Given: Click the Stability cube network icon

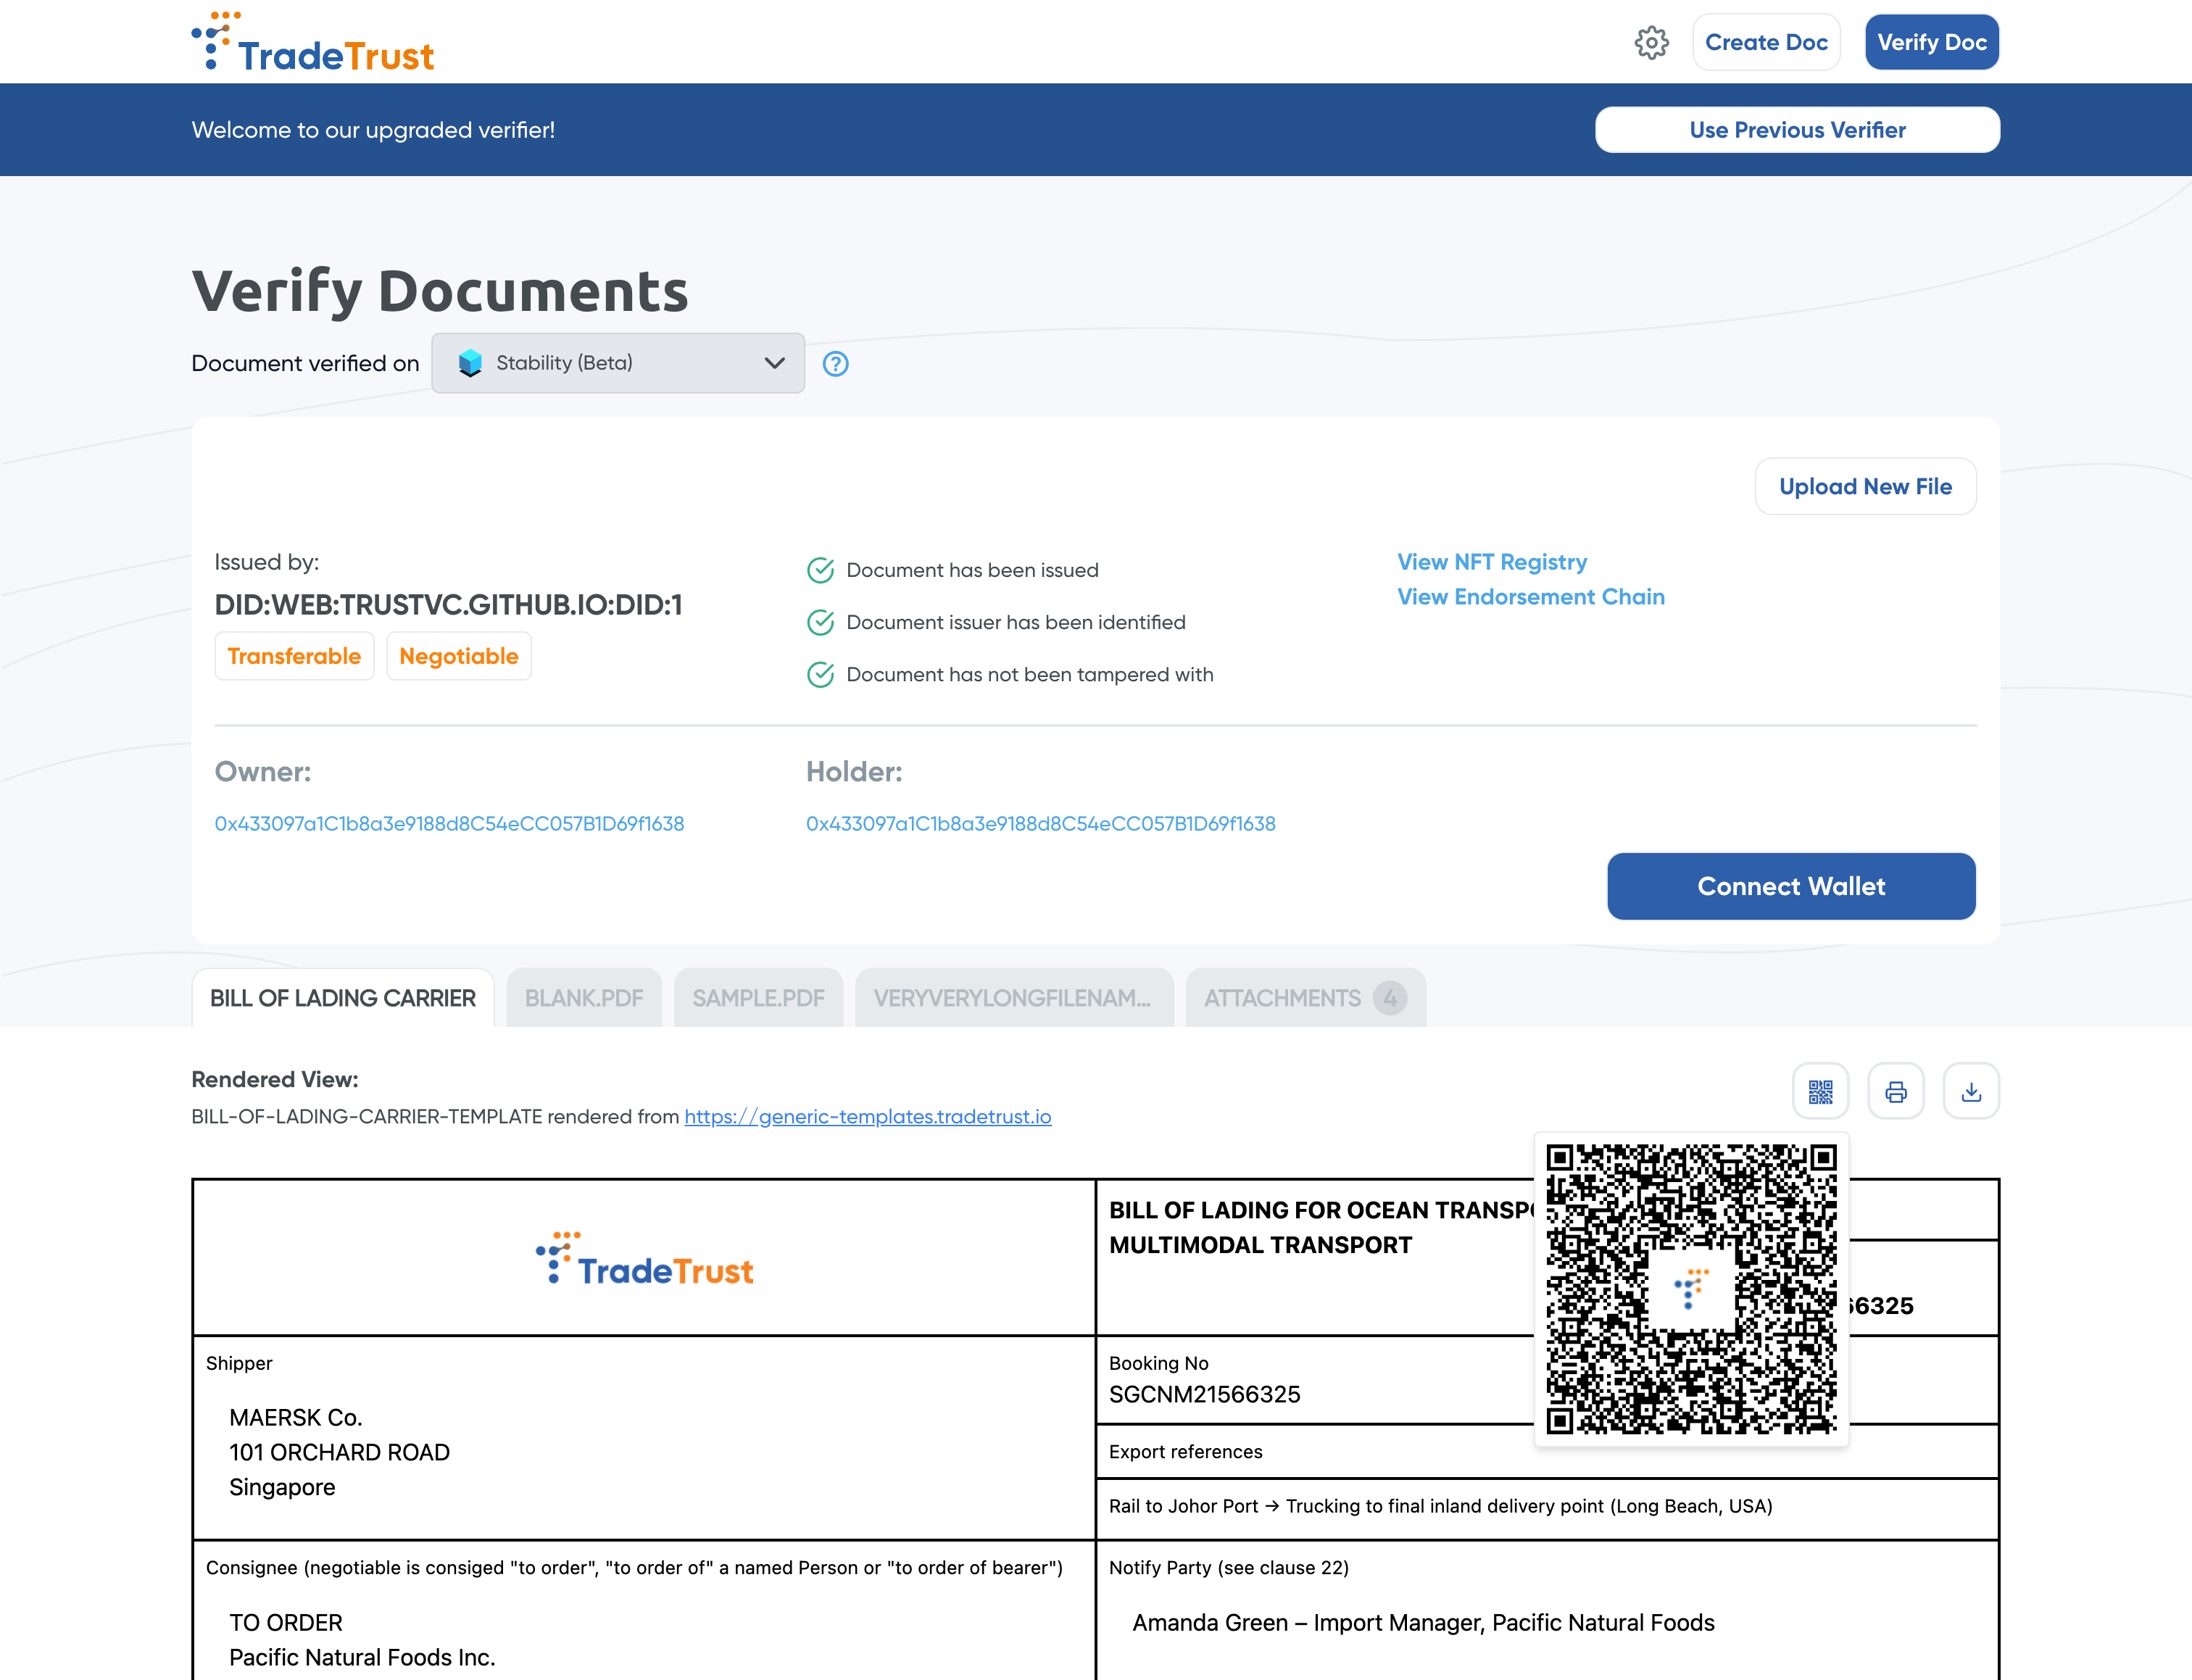Looking at the screenshot, I should (470, 363).
